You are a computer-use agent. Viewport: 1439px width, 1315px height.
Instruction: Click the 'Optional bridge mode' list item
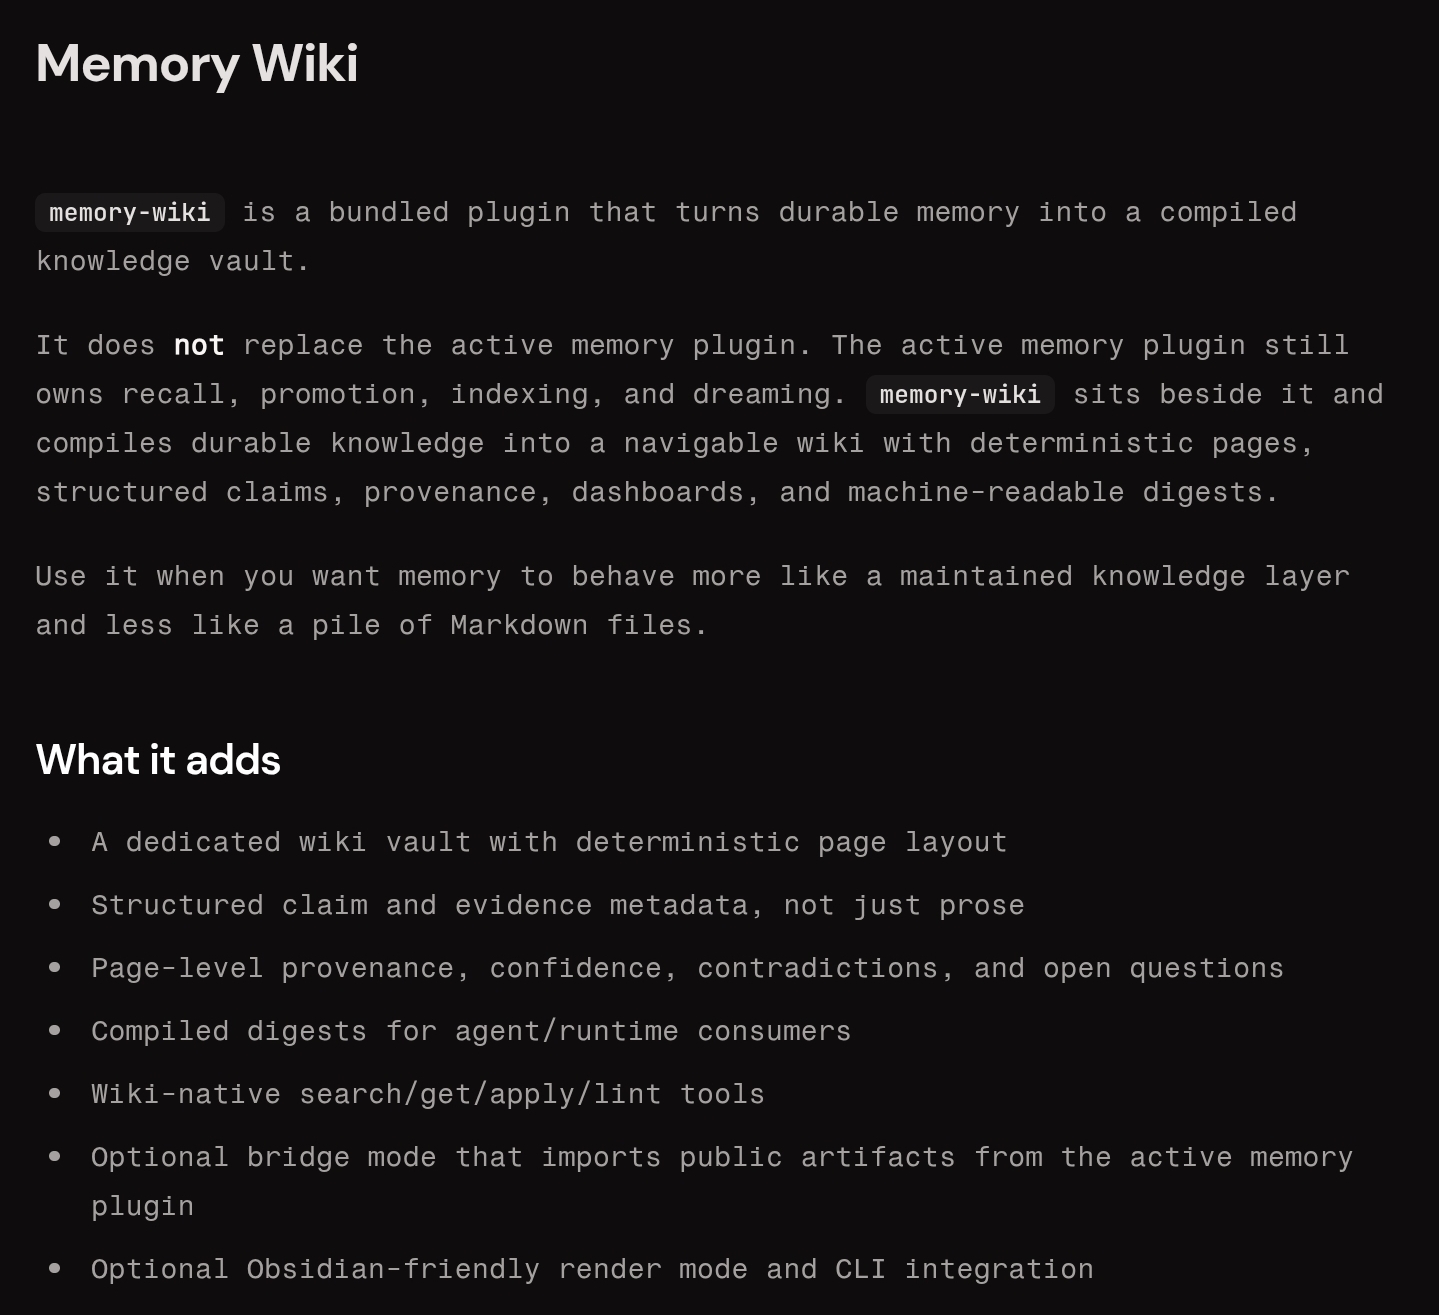[721, 1158]
